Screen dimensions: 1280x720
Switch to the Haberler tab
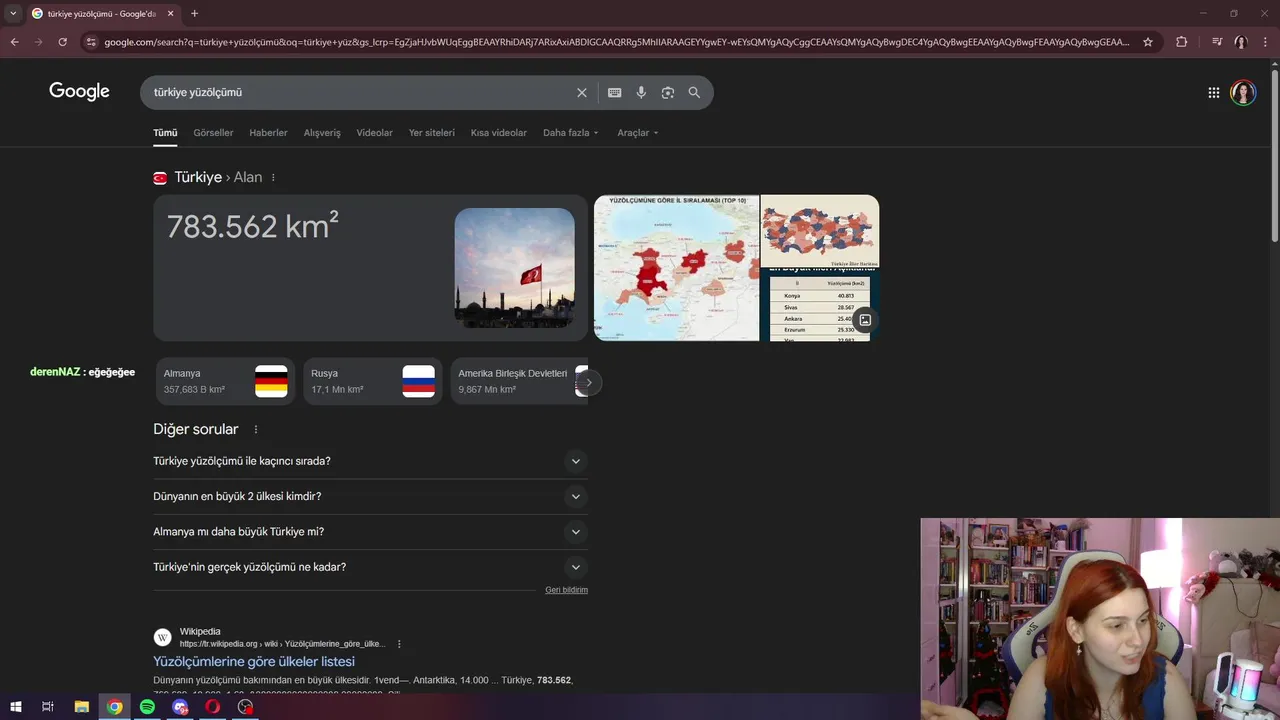tap(268, 132)
